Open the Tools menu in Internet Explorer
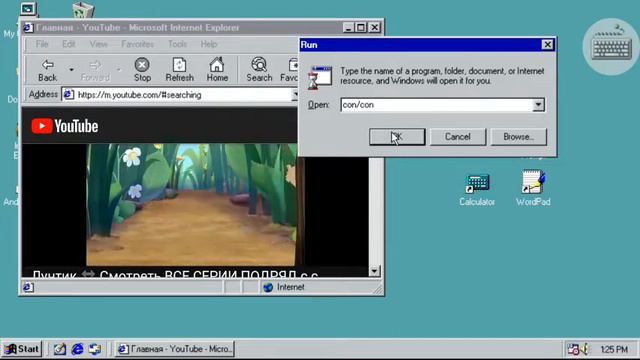This screenshot has width=640, height=360. 178,44
